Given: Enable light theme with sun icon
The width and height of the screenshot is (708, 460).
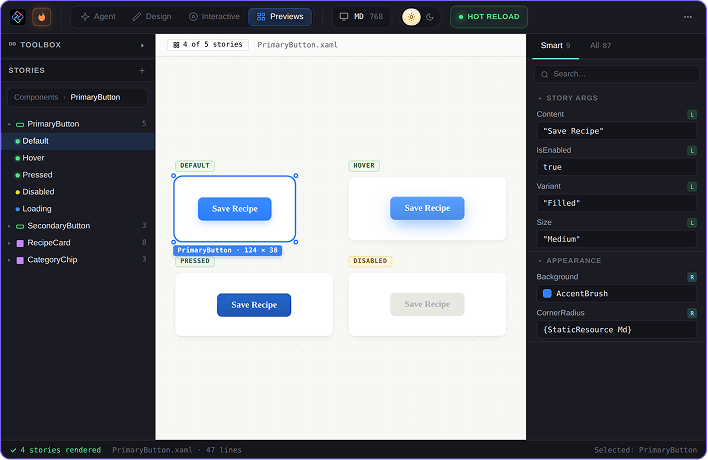Looking at the screenshot, I should [x=411, y=17].
